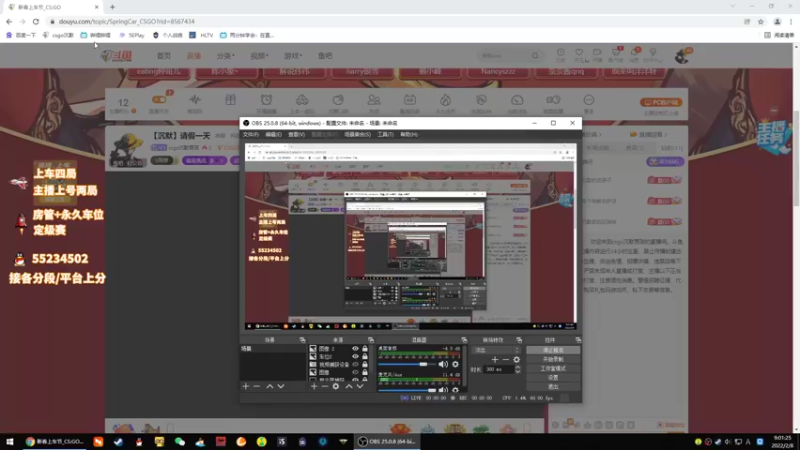This screenshot has height=450, width=800.
Task: Toggle visibility of source 车位2
Action: pyautogui.click(x=355, y=356)
